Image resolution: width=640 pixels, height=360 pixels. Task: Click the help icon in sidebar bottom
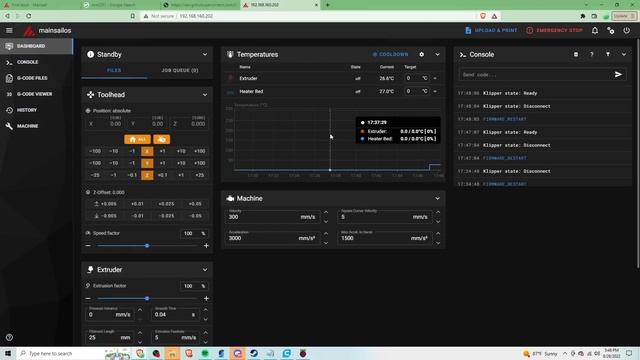(9, 338)
